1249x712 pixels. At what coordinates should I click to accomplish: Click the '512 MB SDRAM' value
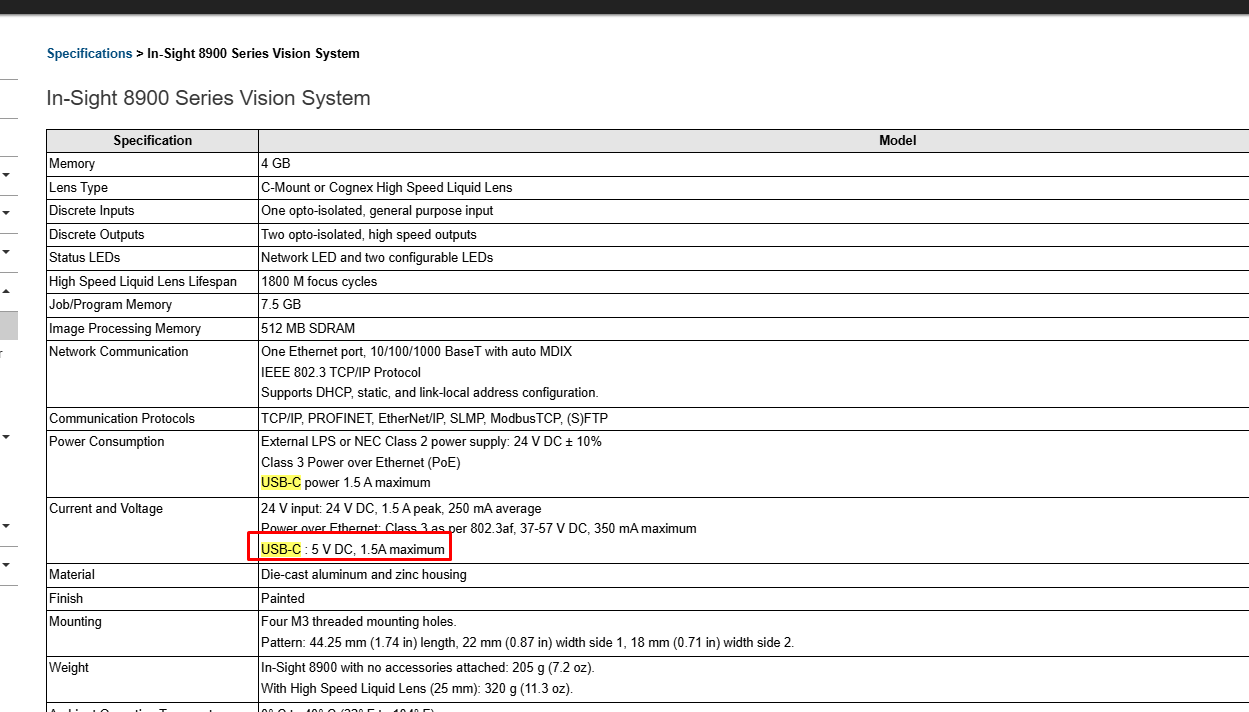point(308,328)
